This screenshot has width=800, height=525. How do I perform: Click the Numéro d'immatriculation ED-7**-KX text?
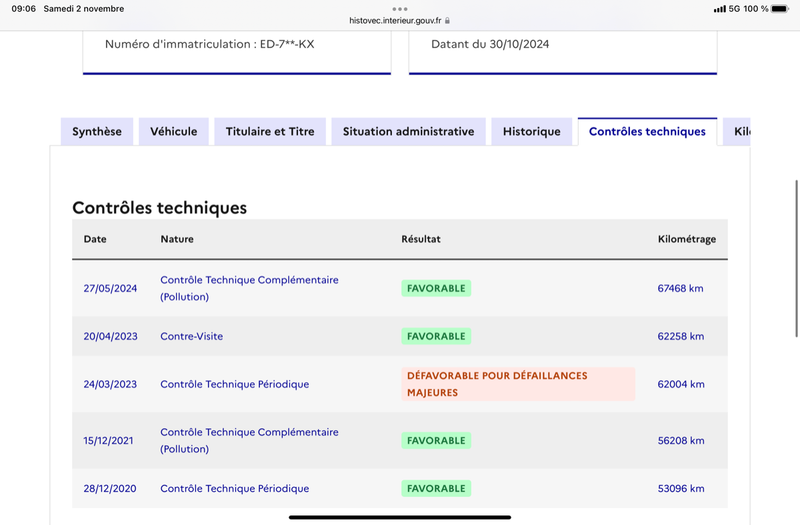210,44
